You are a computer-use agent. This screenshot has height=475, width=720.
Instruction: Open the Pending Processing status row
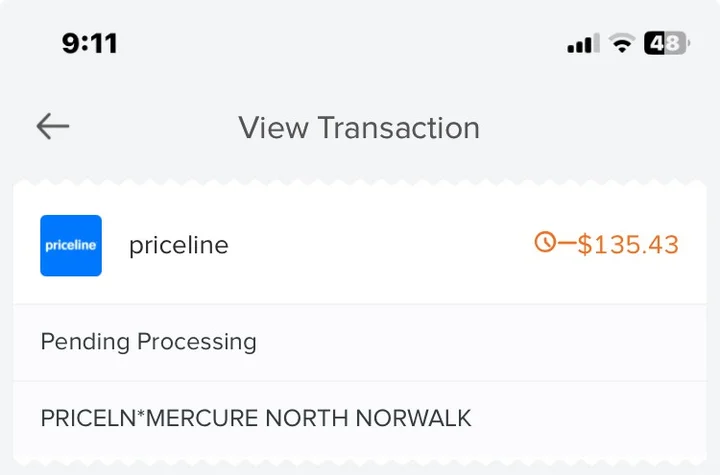point(360,343)
